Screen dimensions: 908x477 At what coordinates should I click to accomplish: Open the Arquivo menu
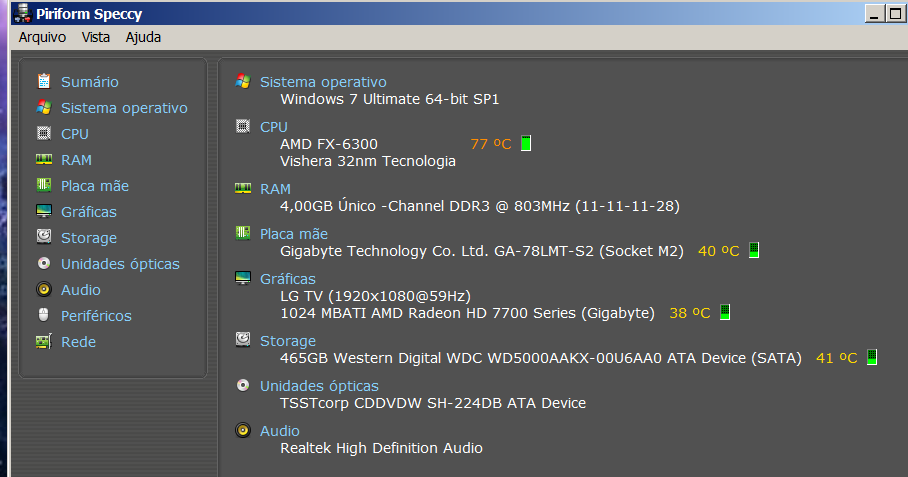tap(42, 37)
